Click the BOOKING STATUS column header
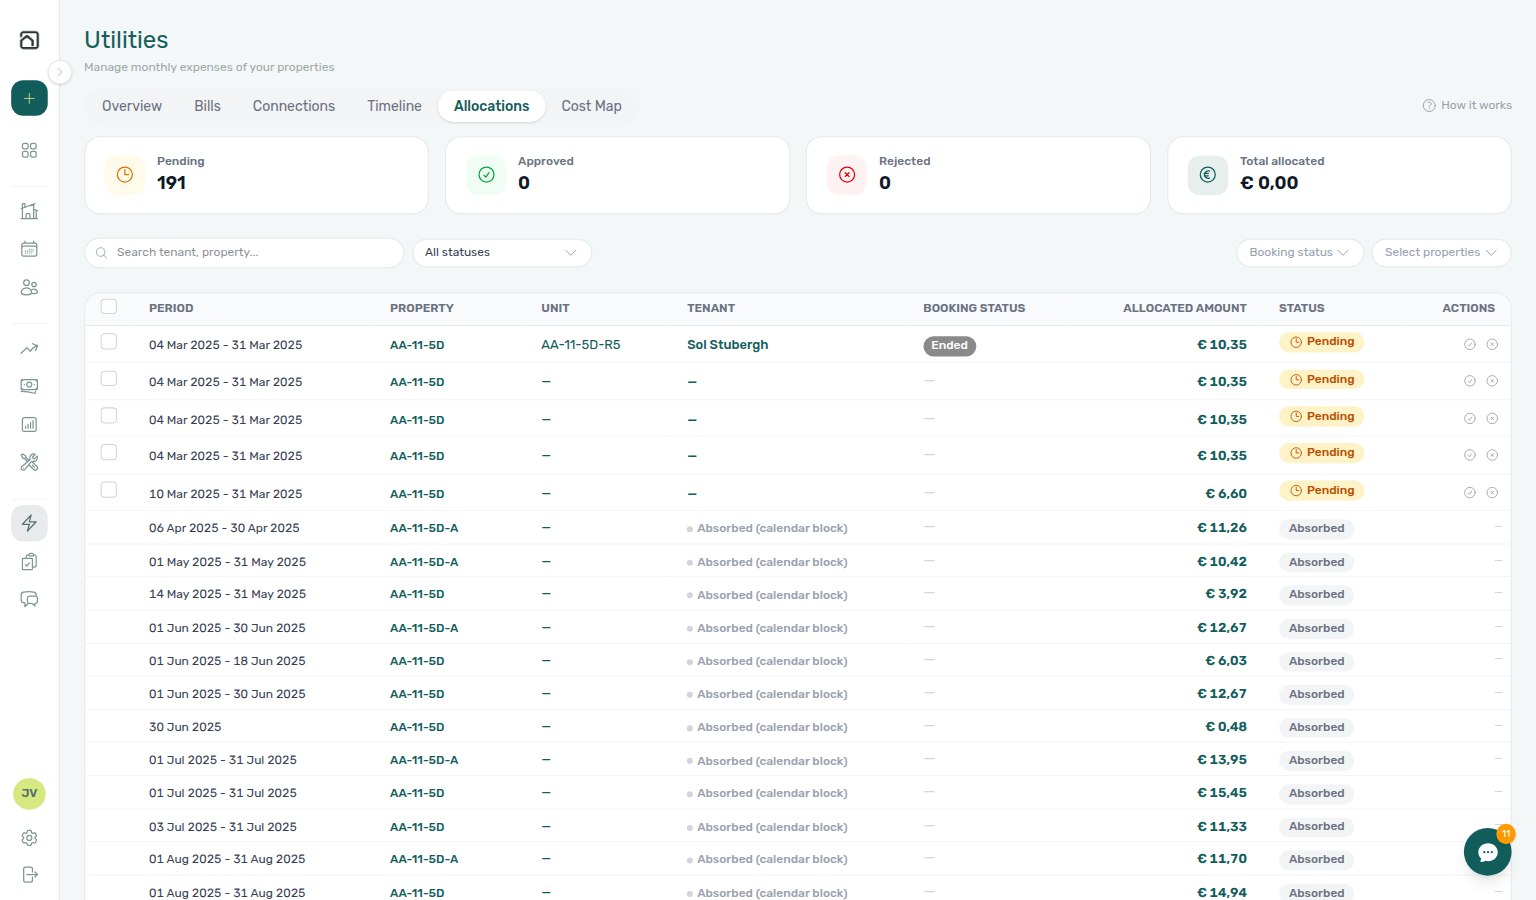This screenshot has height=900, width=1536. point(974,308)
